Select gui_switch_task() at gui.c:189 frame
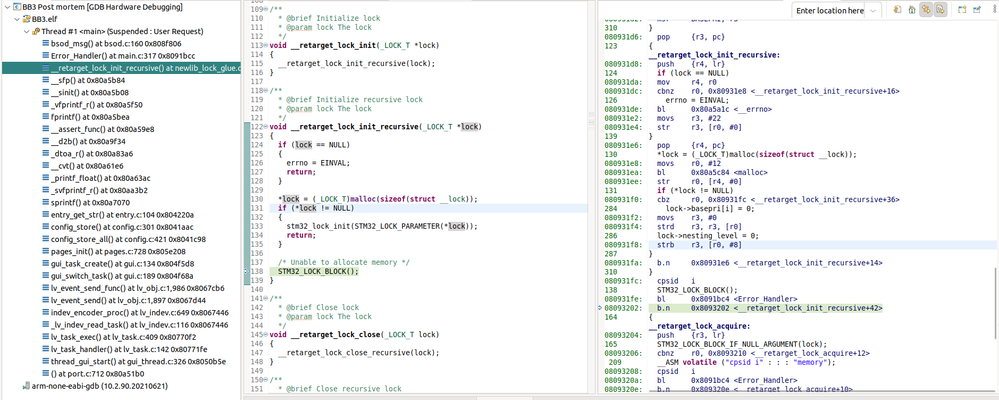The image size is (999, 400). pos(122,276)
